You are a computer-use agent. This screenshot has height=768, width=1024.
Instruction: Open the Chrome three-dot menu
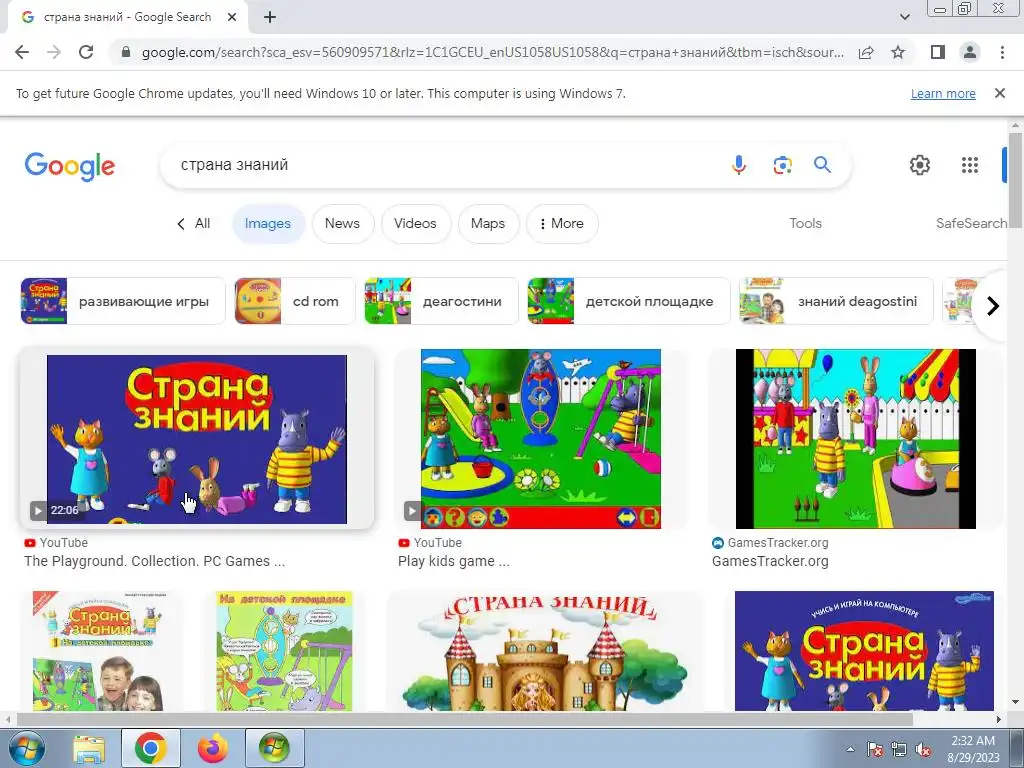pyautogui.click(x=1002, y=52)
